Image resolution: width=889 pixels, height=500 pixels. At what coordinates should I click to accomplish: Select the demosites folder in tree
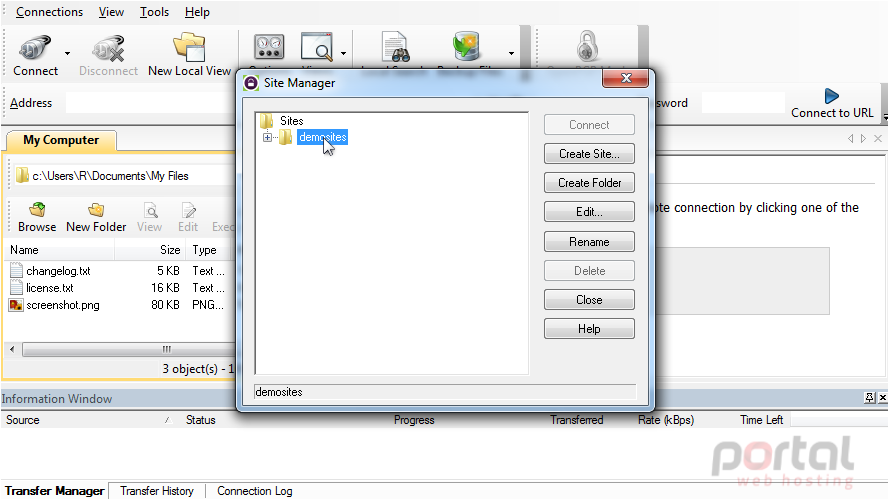tap(323, 137)
